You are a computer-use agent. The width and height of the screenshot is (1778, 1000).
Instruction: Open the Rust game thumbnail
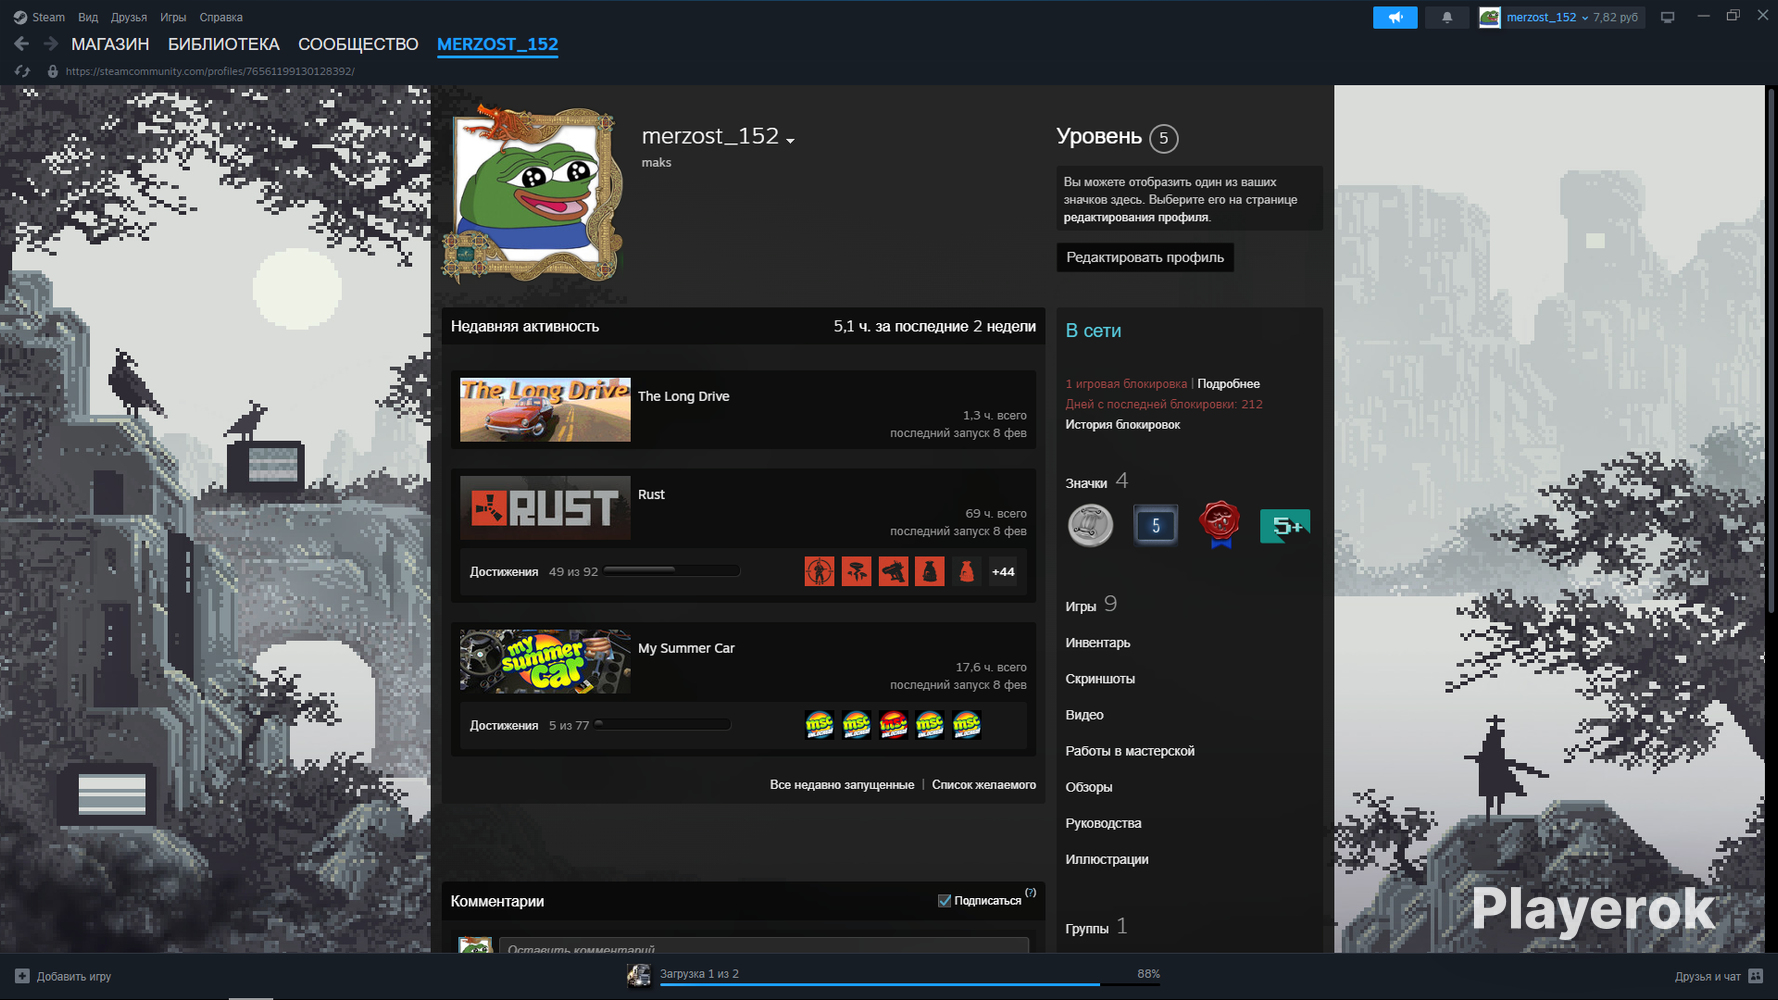click(545, 507)
